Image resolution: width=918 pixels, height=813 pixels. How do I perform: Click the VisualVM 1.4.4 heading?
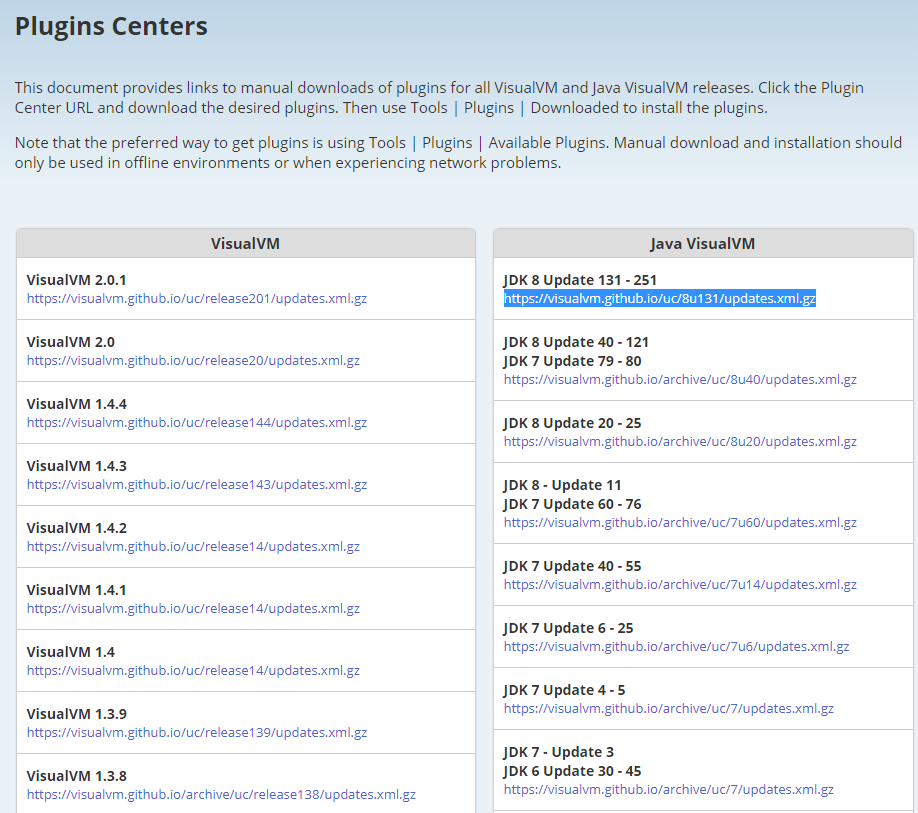[x=77, y=404]
